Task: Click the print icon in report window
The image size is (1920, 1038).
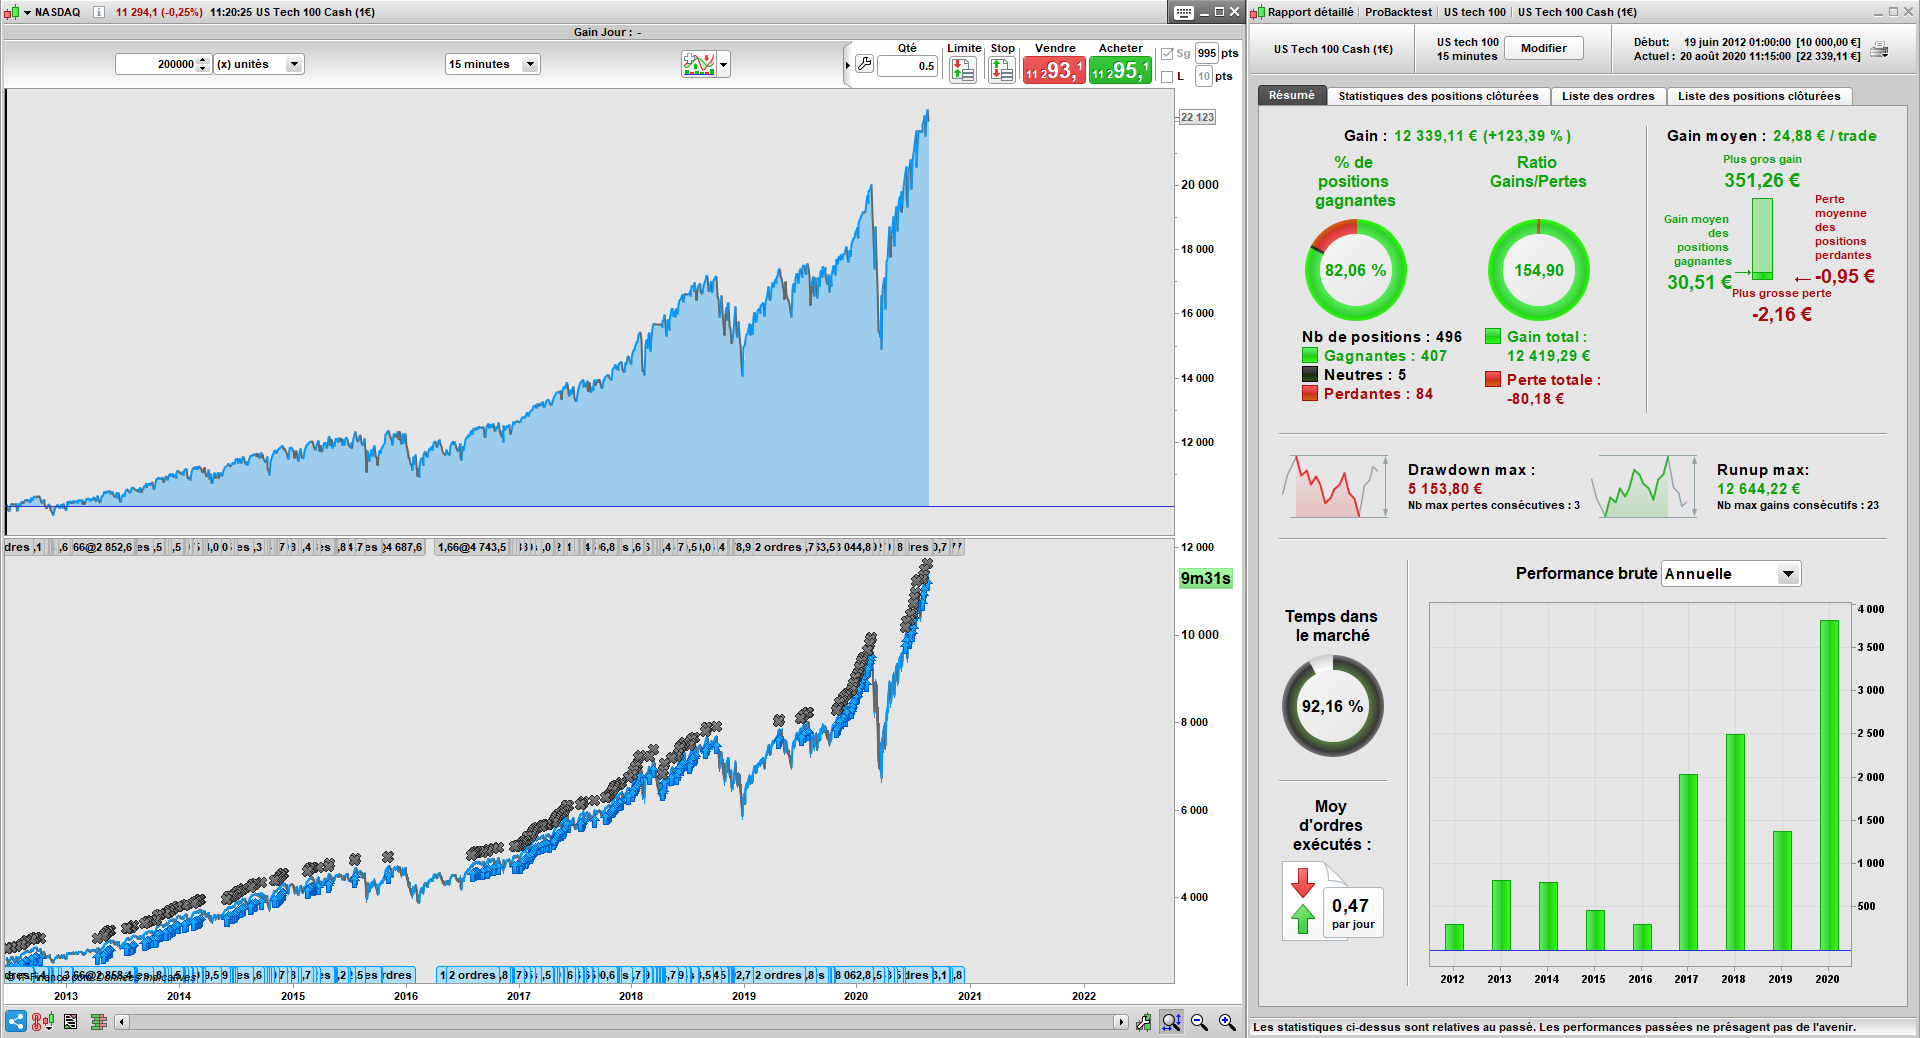Action: 1879,49
